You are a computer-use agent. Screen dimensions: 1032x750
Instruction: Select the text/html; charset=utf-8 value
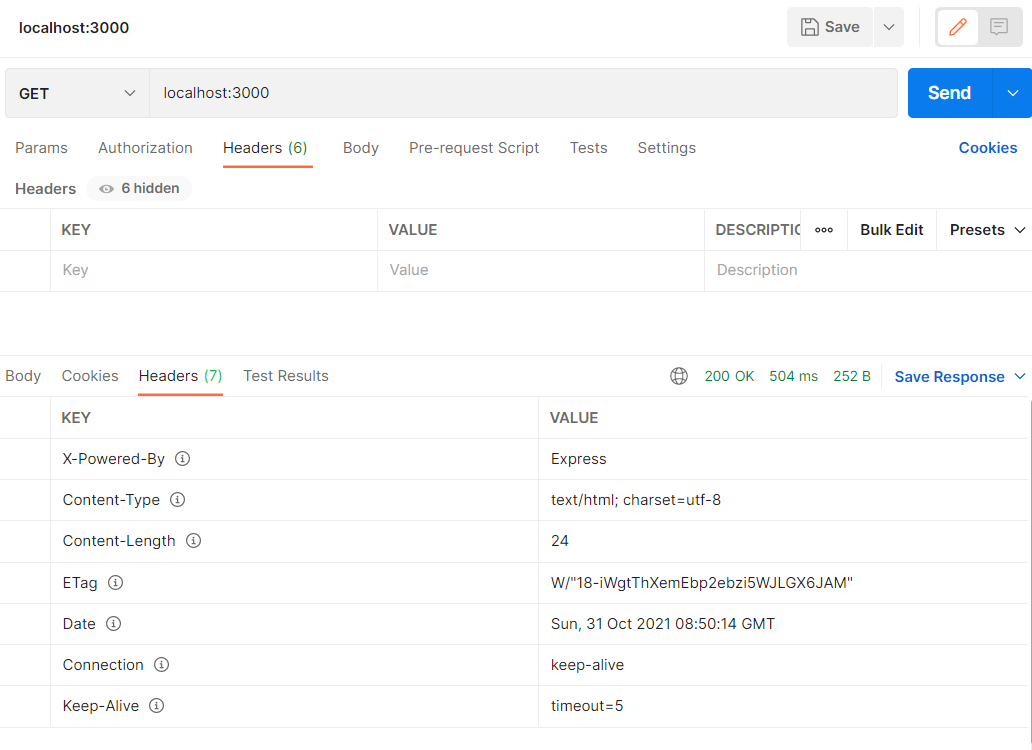tap(636, 500)
